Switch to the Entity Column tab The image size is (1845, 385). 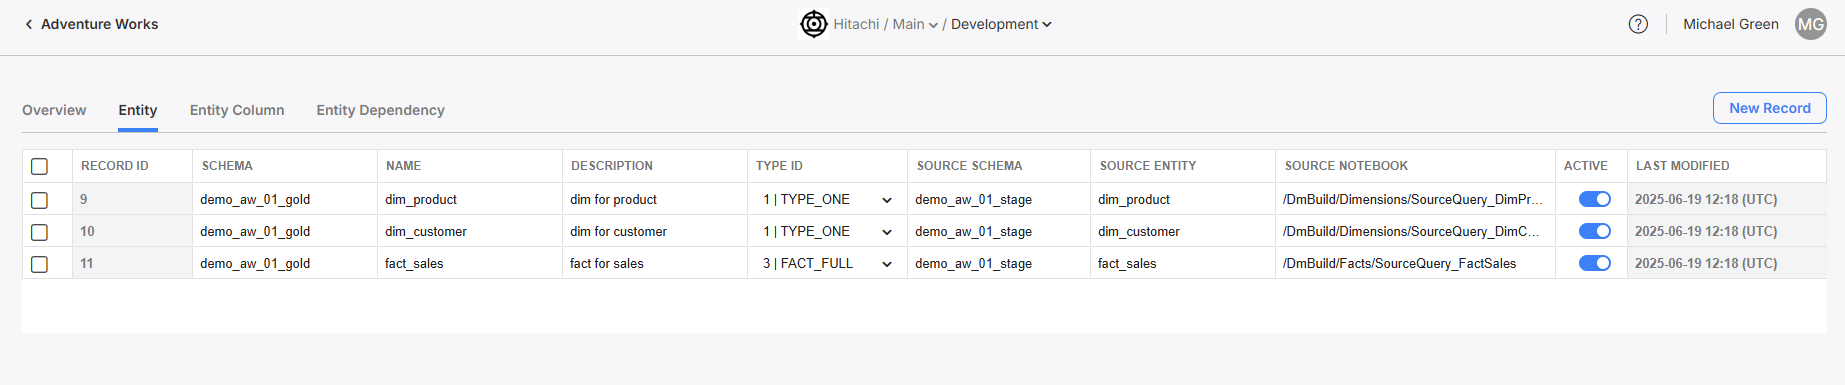(237, 110)
